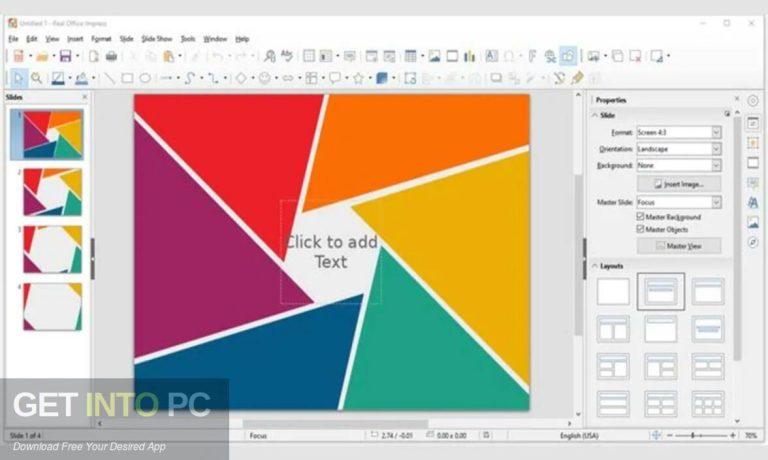Toggle the Master Objects checkbox
This screenshot has width=768, height=460.
tap(640, 229)
